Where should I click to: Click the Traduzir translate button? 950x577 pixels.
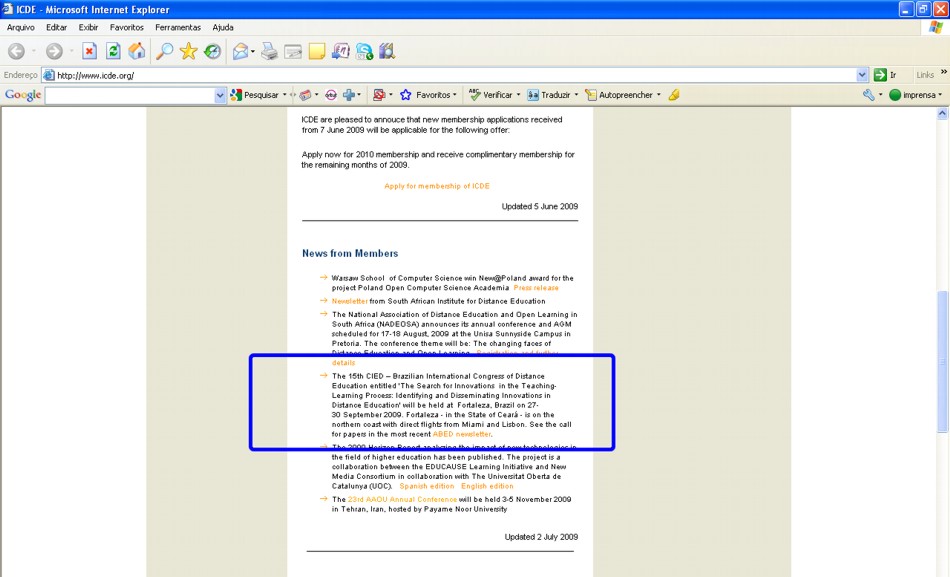549,95
